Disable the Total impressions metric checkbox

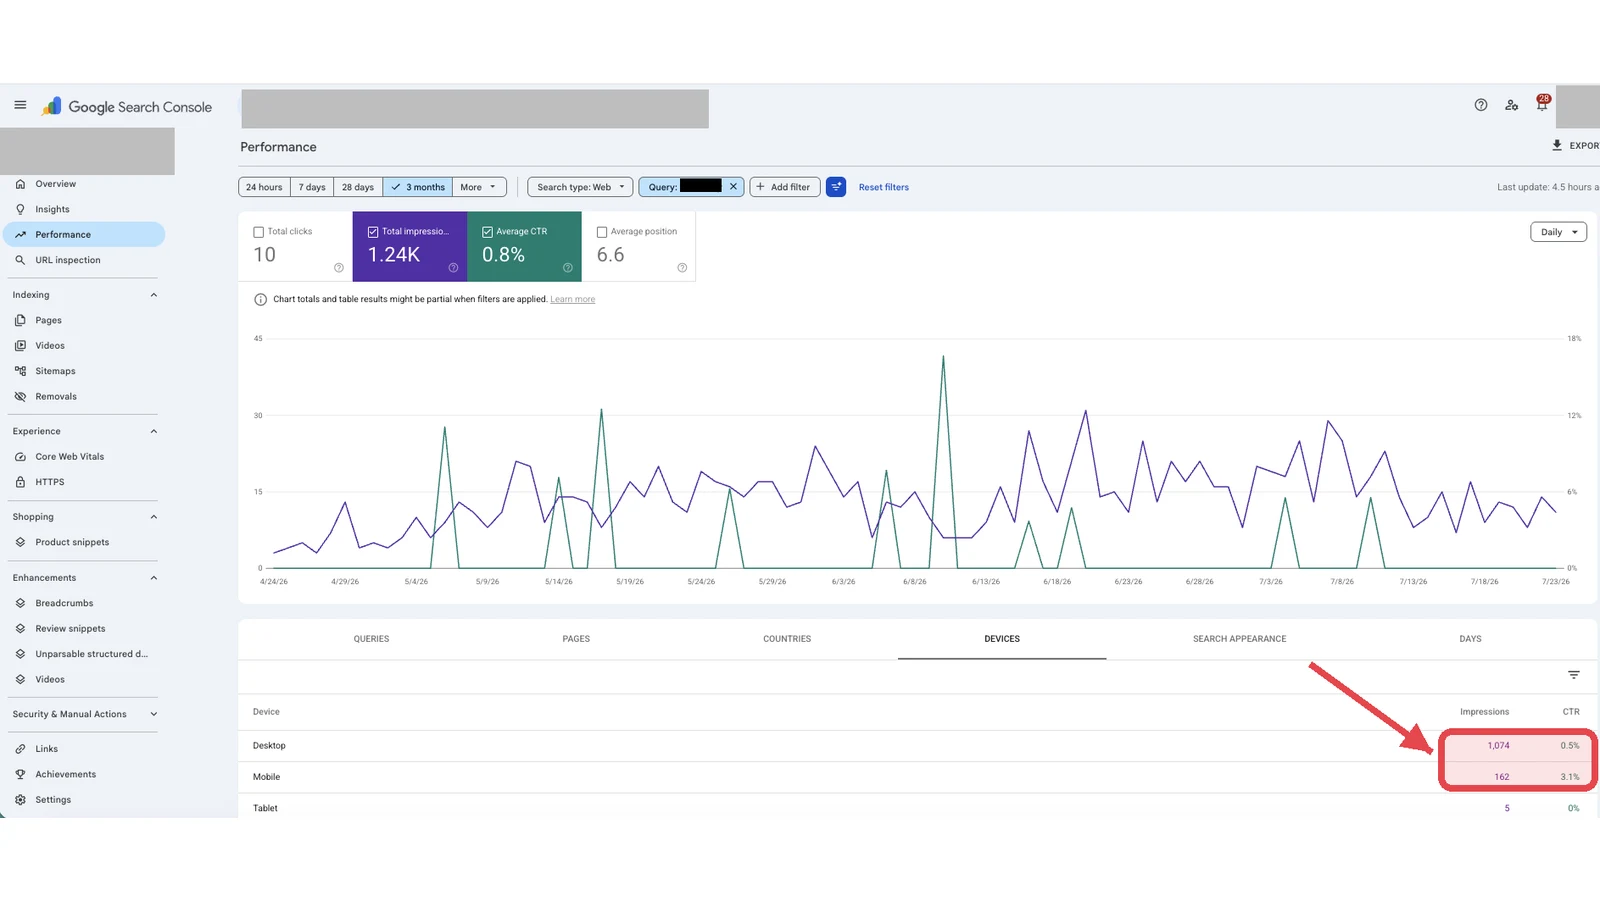373,232
